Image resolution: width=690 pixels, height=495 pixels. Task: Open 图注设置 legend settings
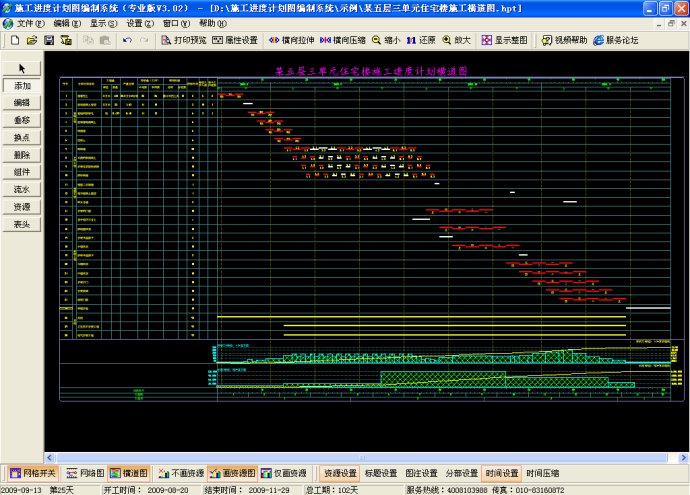coord(421,473)
